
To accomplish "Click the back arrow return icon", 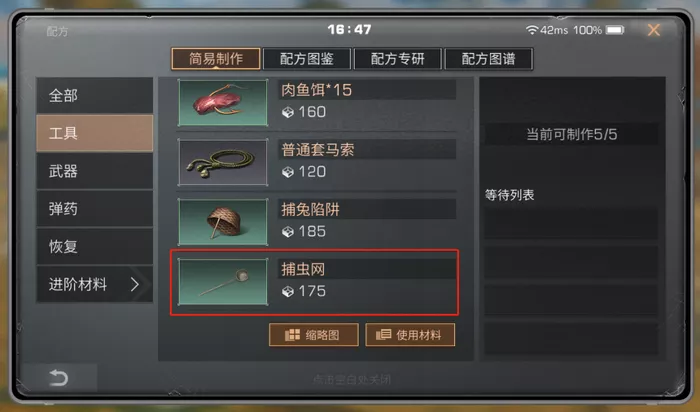I will coord(58,378).
